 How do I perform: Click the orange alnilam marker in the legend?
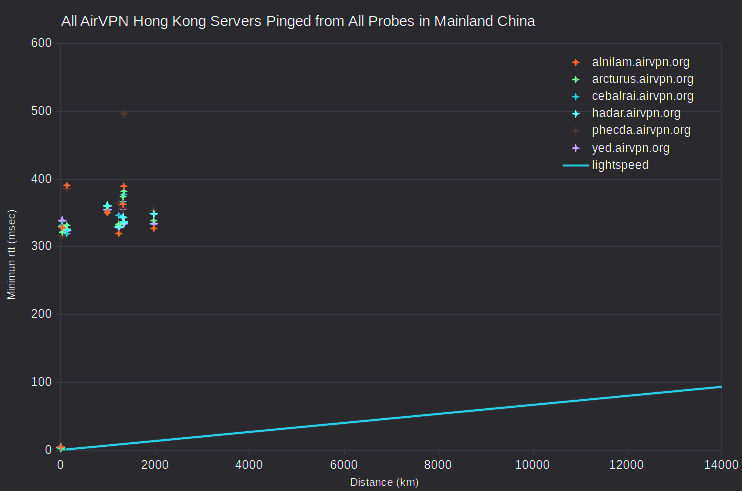tap(575, 62)
